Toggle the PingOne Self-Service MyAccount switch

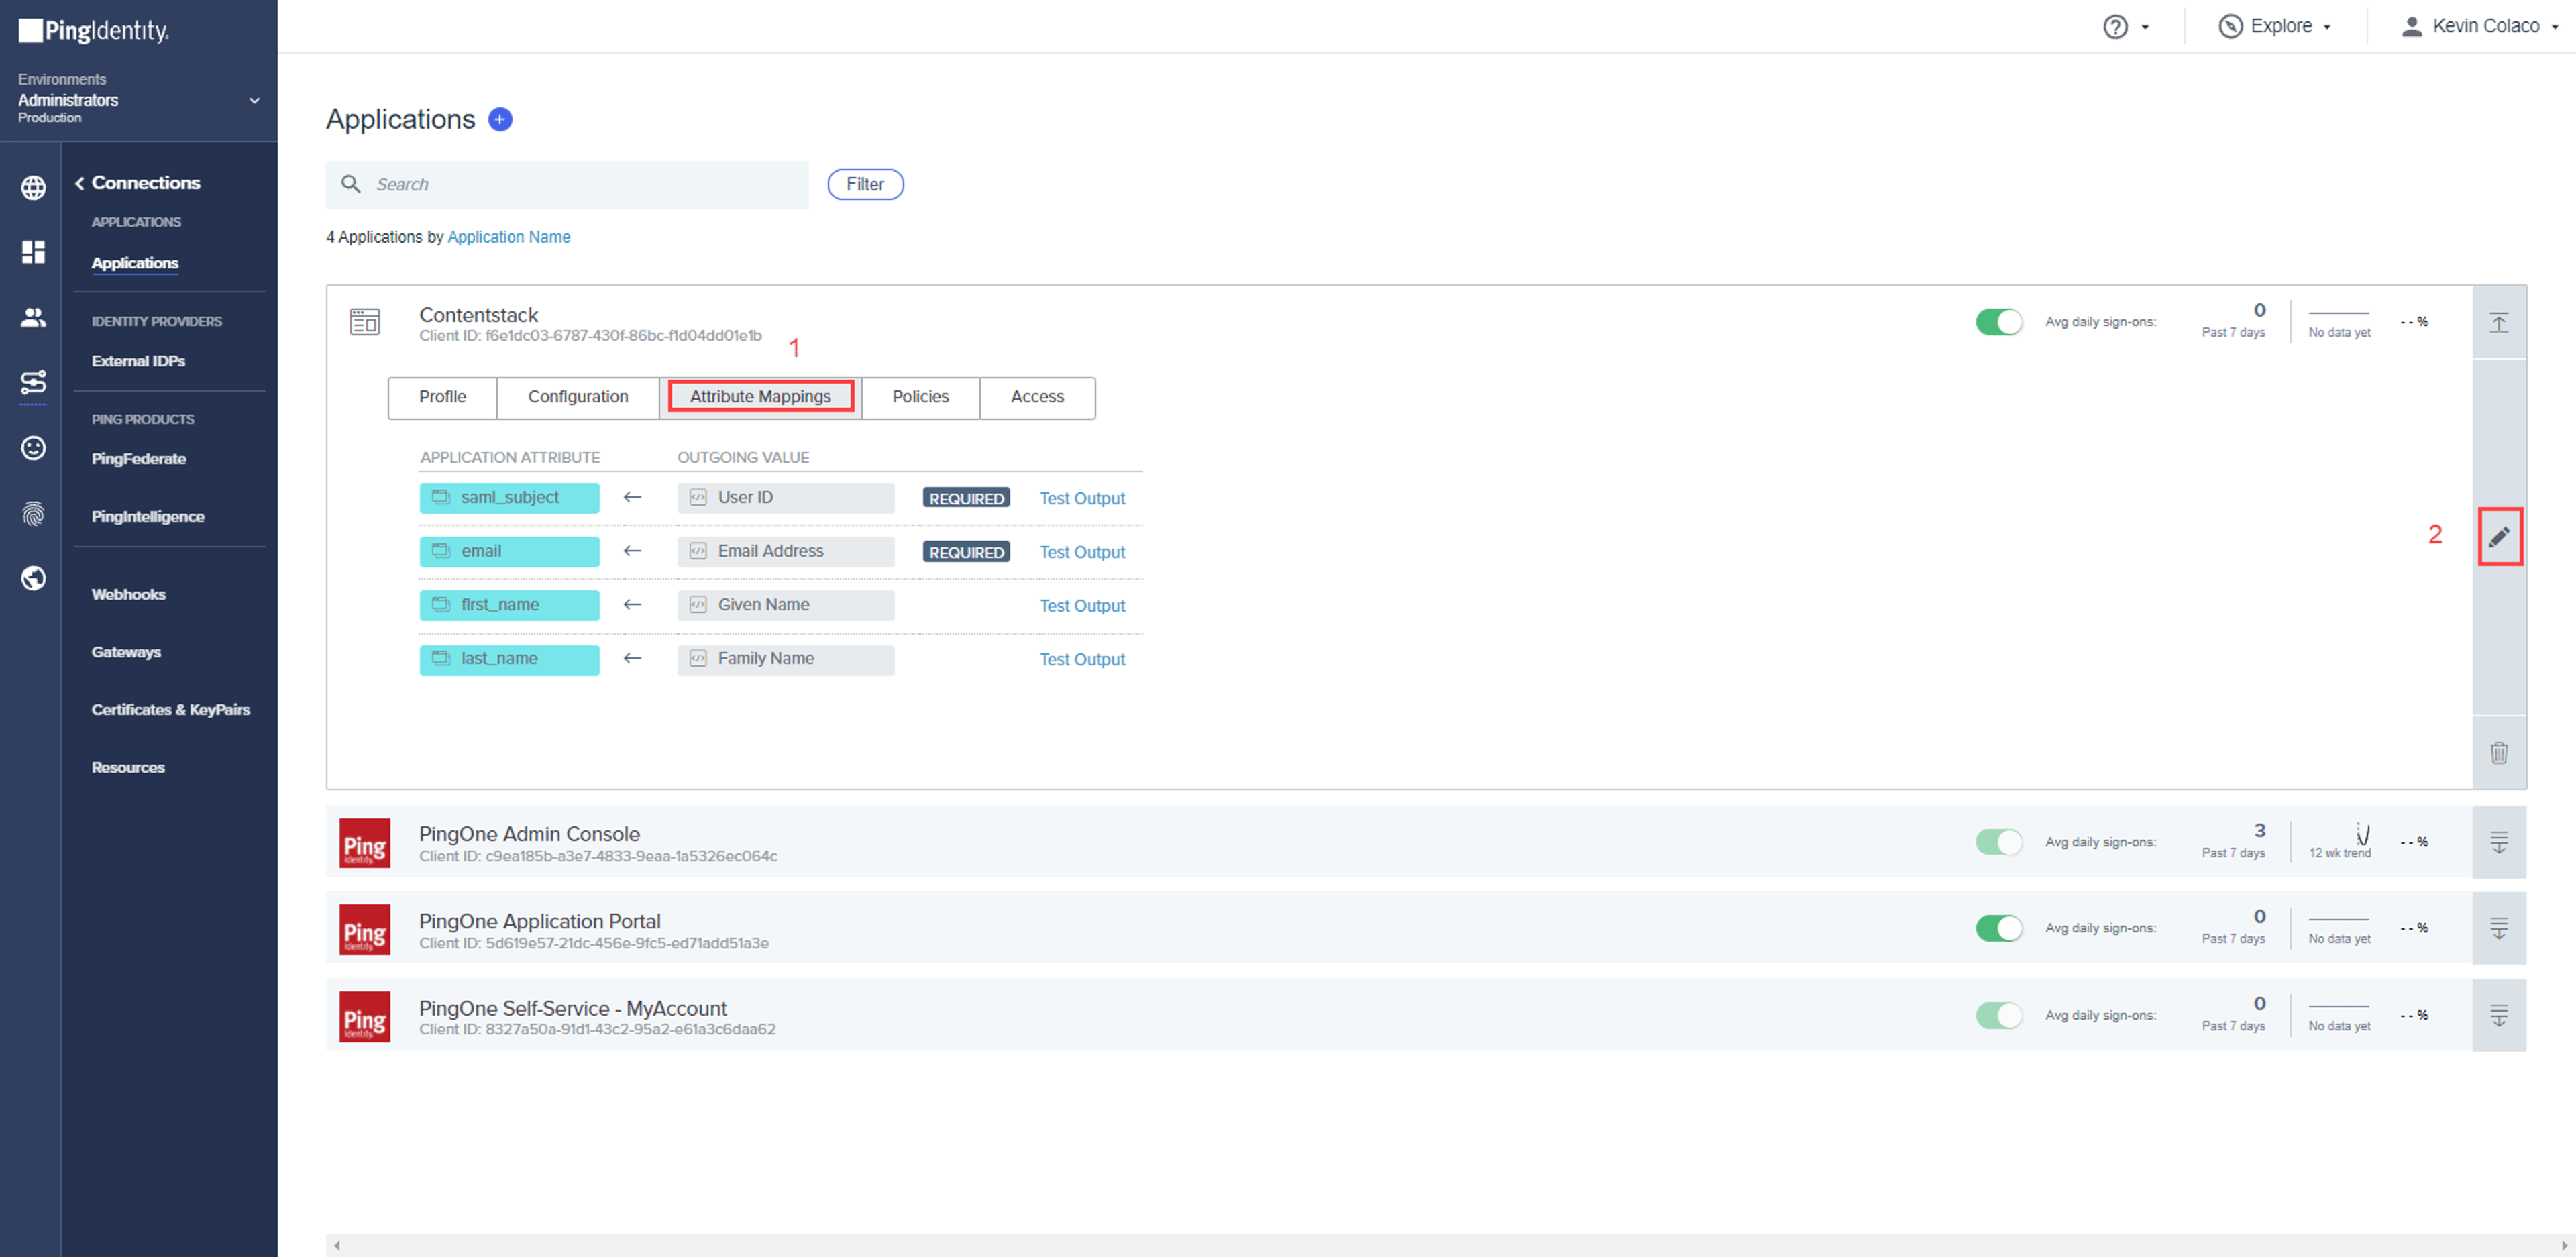pos(1998,1016)
